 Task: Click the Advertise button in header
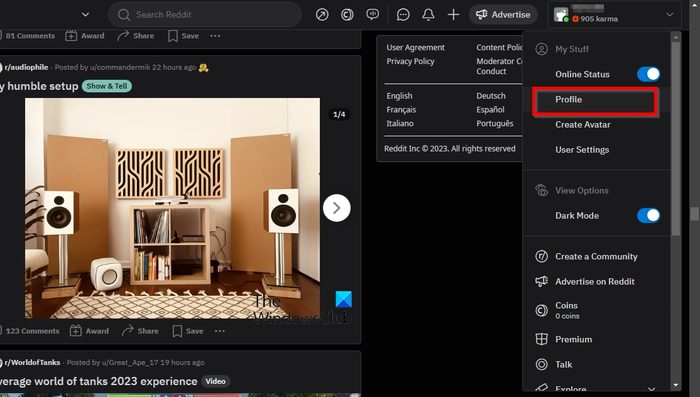(503, 15)
